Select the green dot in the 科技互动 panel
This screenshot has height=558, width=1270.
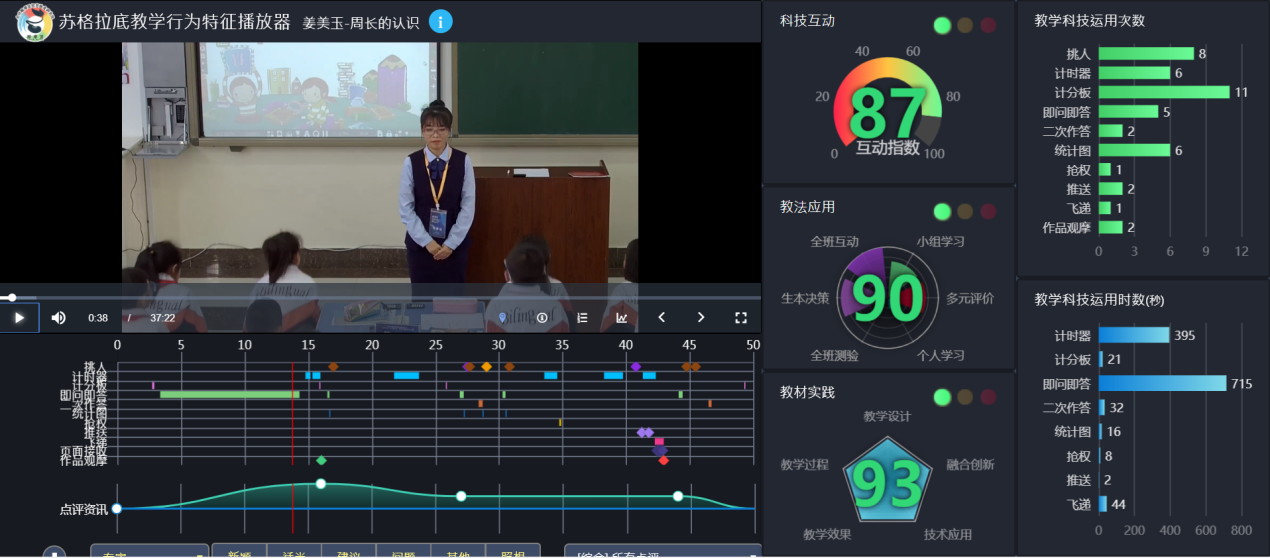942,26
